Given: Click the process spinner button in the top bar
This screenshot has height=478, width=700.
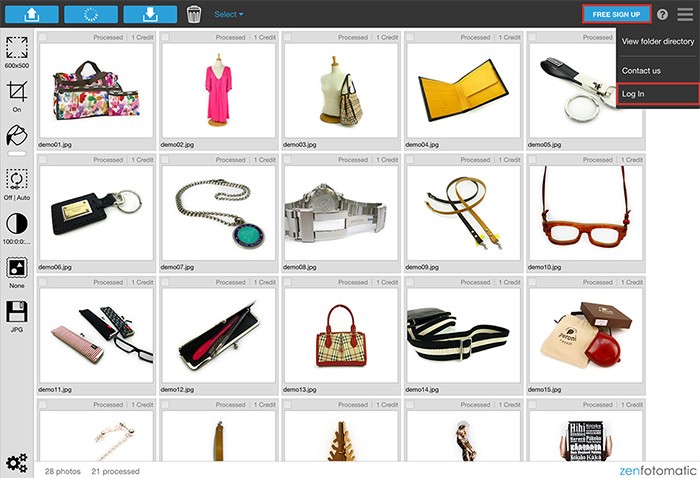Looking at the screenshot, I should click(90, 14).
